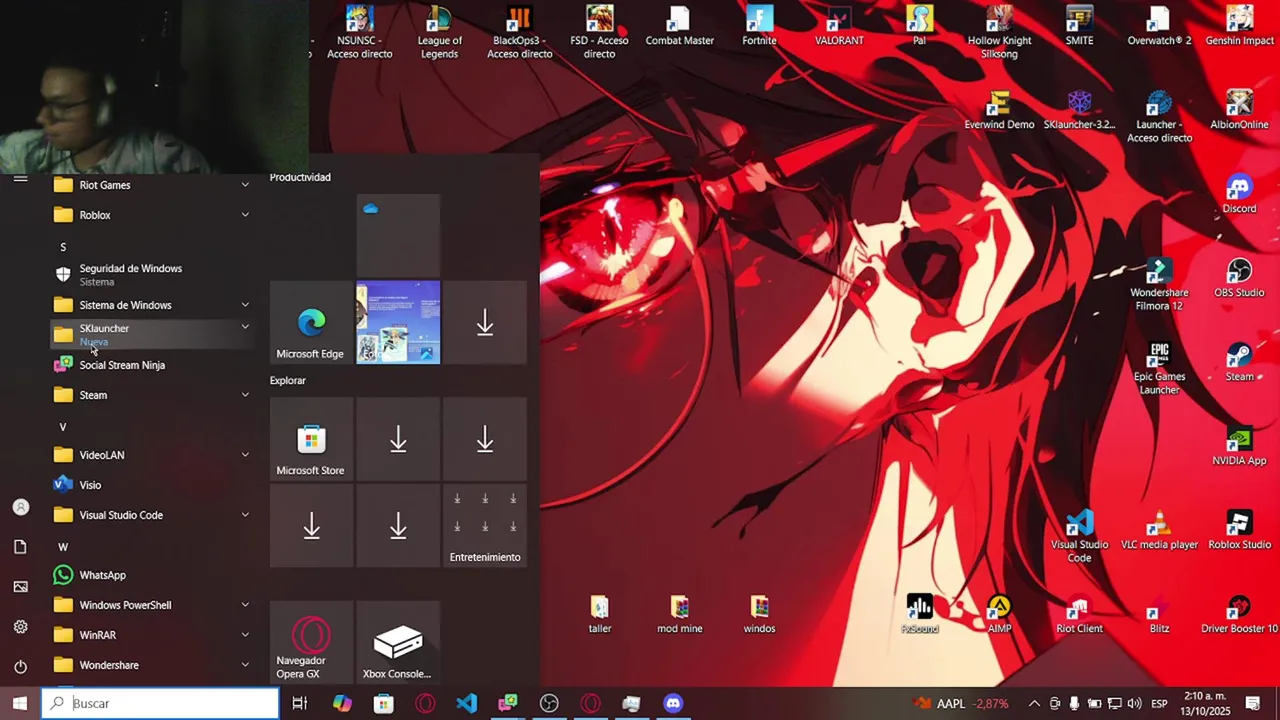The width and height of the screenshot is (1280, 720).
Task: Select the Genshin Impact desktop icon
Action: click(x=1239, y=26)
